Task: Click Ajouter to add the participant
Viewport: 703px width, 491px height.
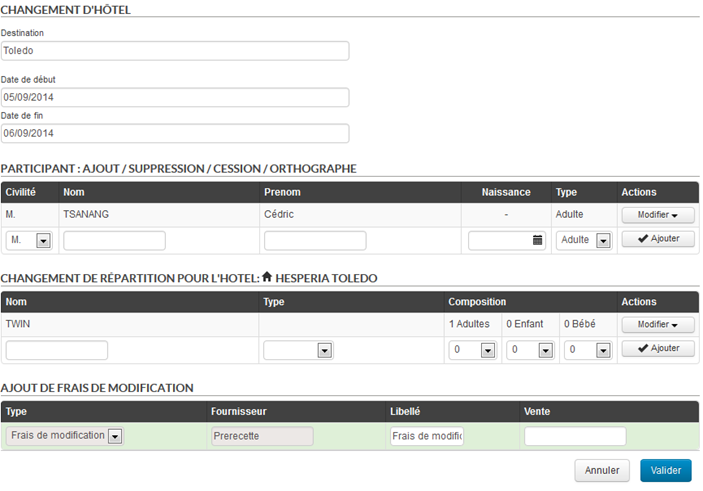Action: click(657, 239)
